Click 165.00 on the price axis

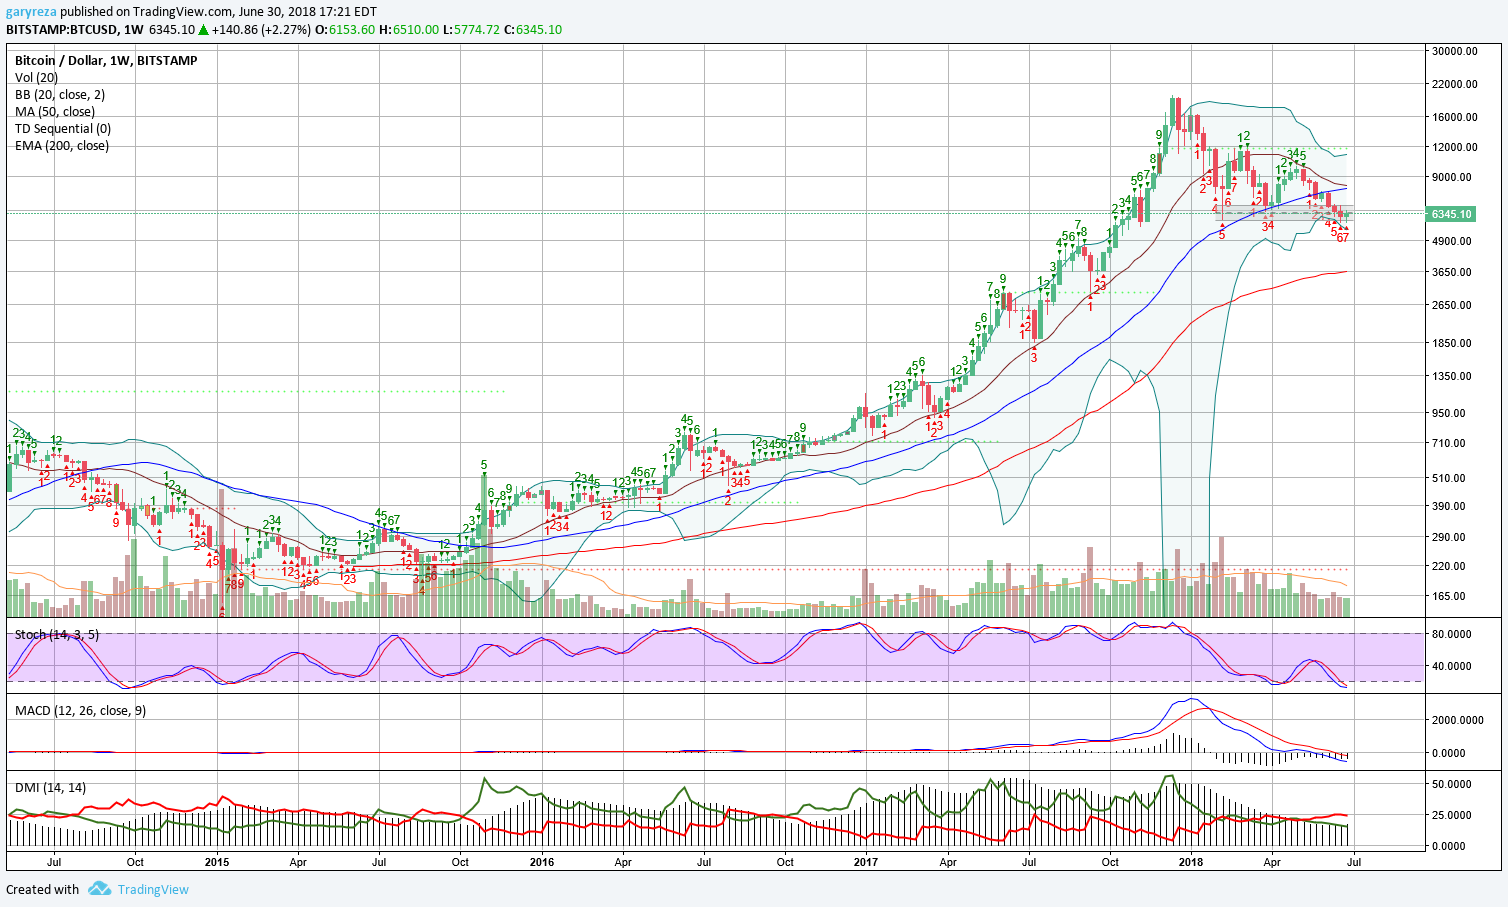[1449, 596]
